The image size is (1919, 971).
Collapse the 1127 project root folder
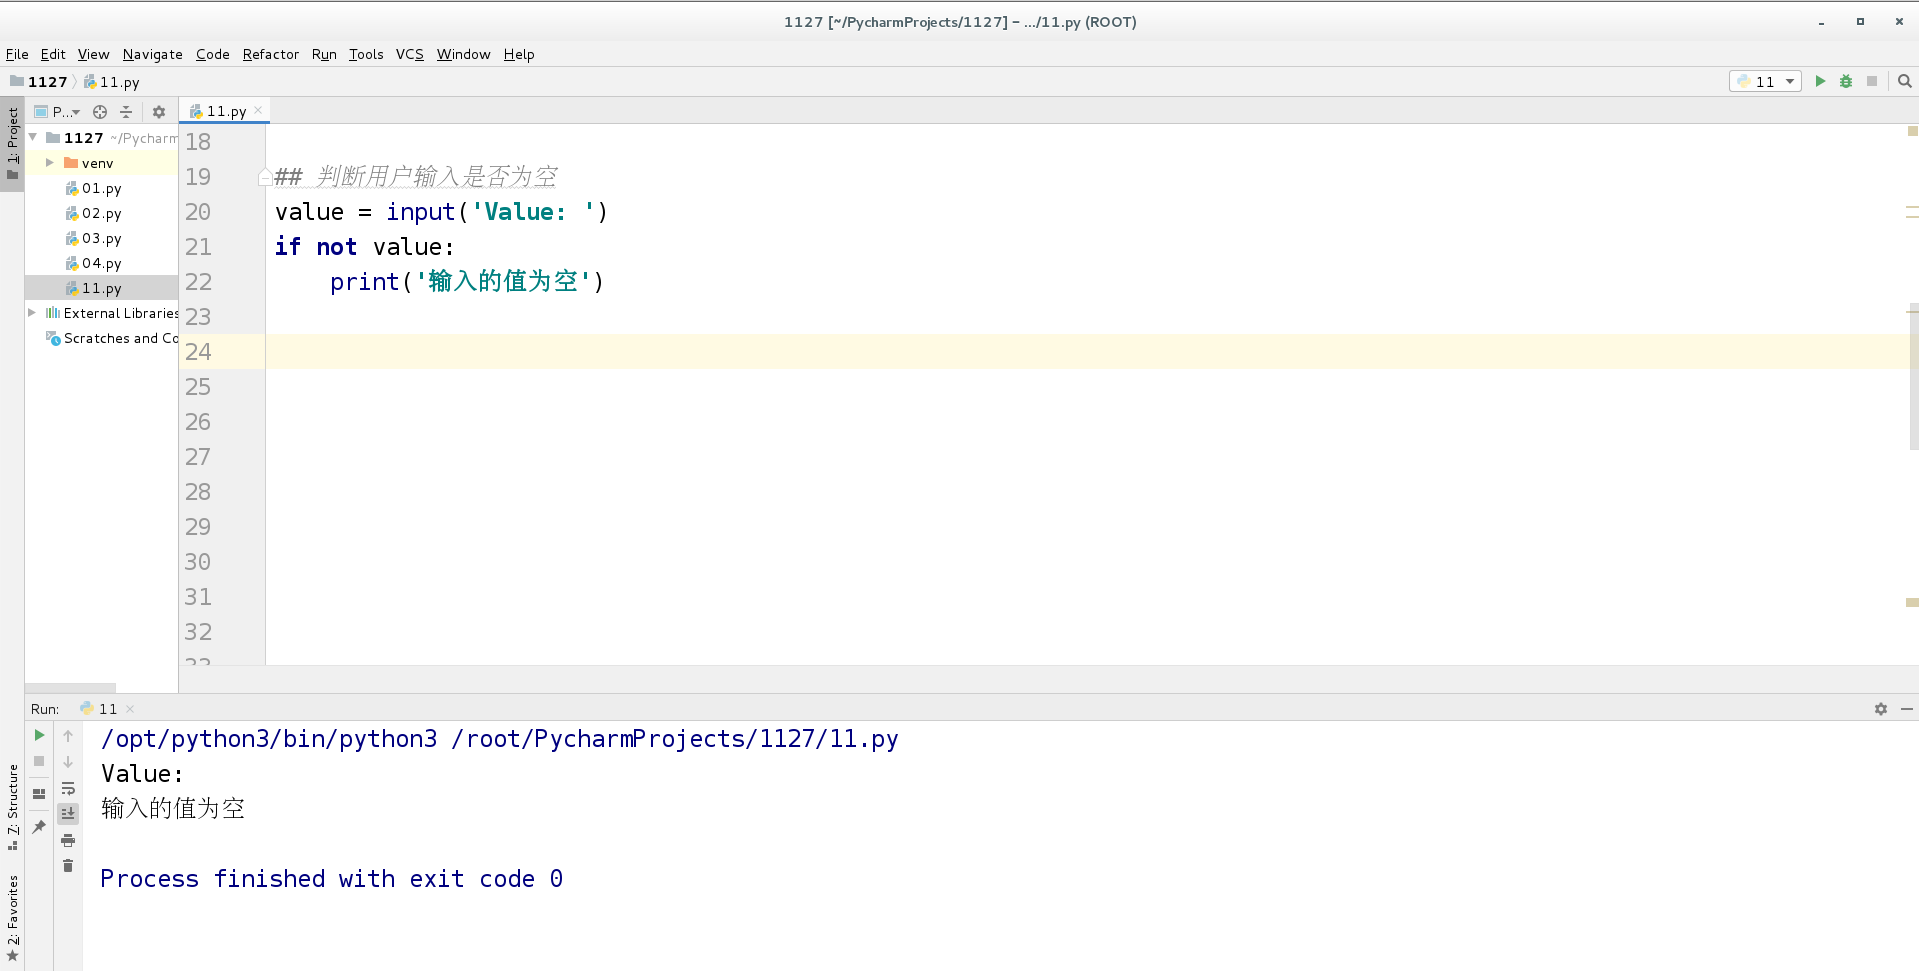click(33, 137)
